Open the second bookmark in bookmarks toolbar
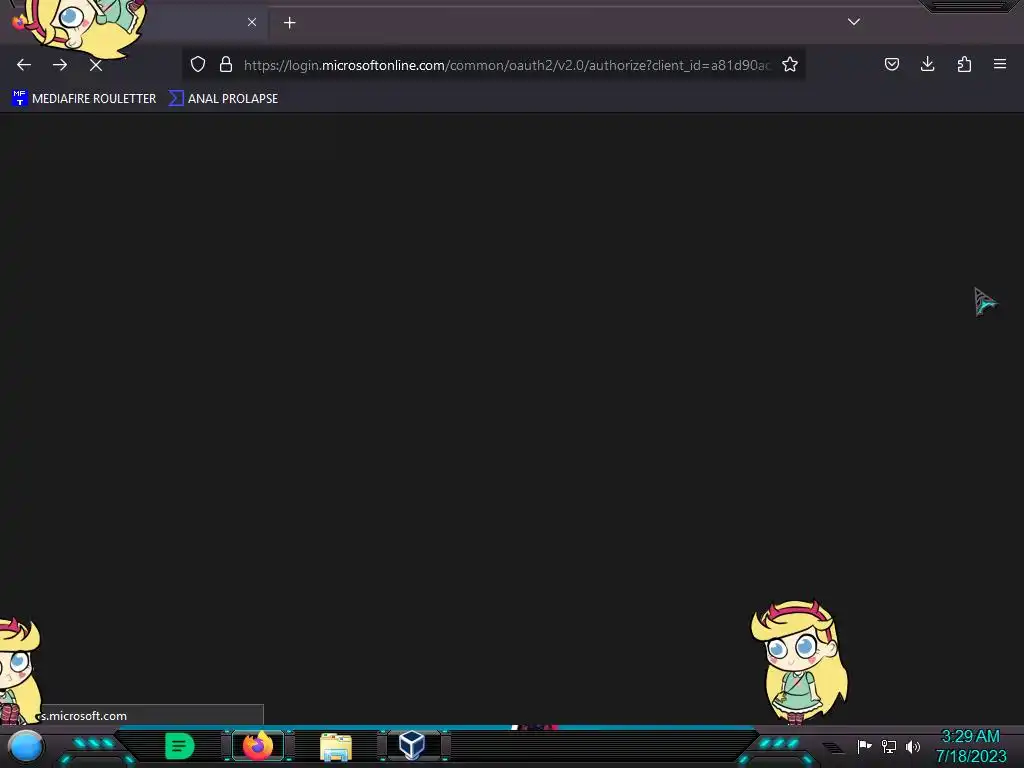1024x768 pixels. [223, 99]
